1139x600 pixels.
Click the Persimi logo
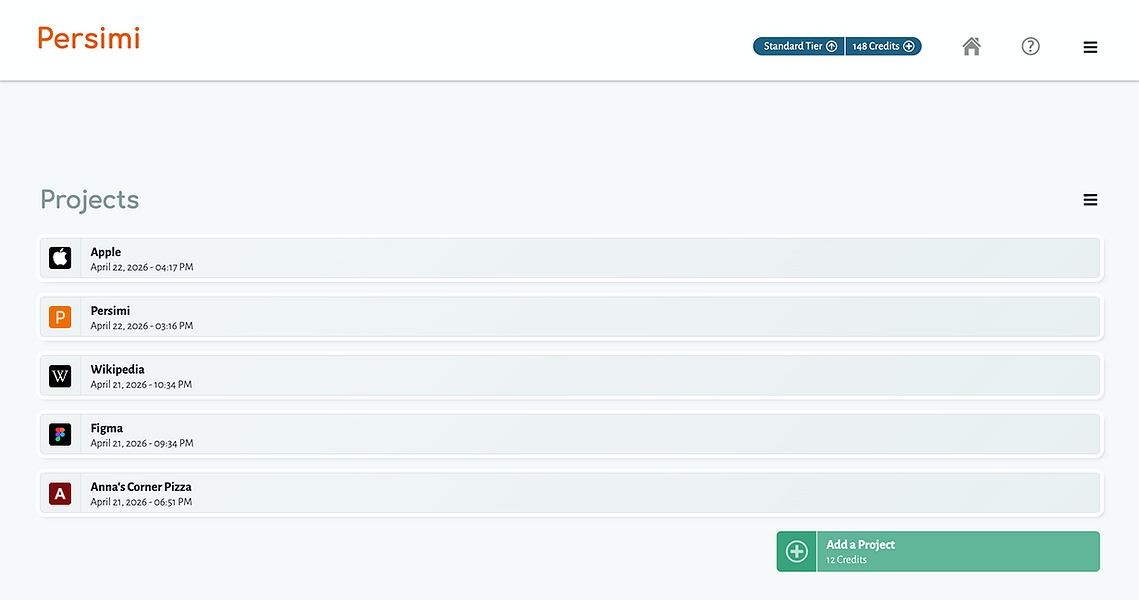point(89,38)
